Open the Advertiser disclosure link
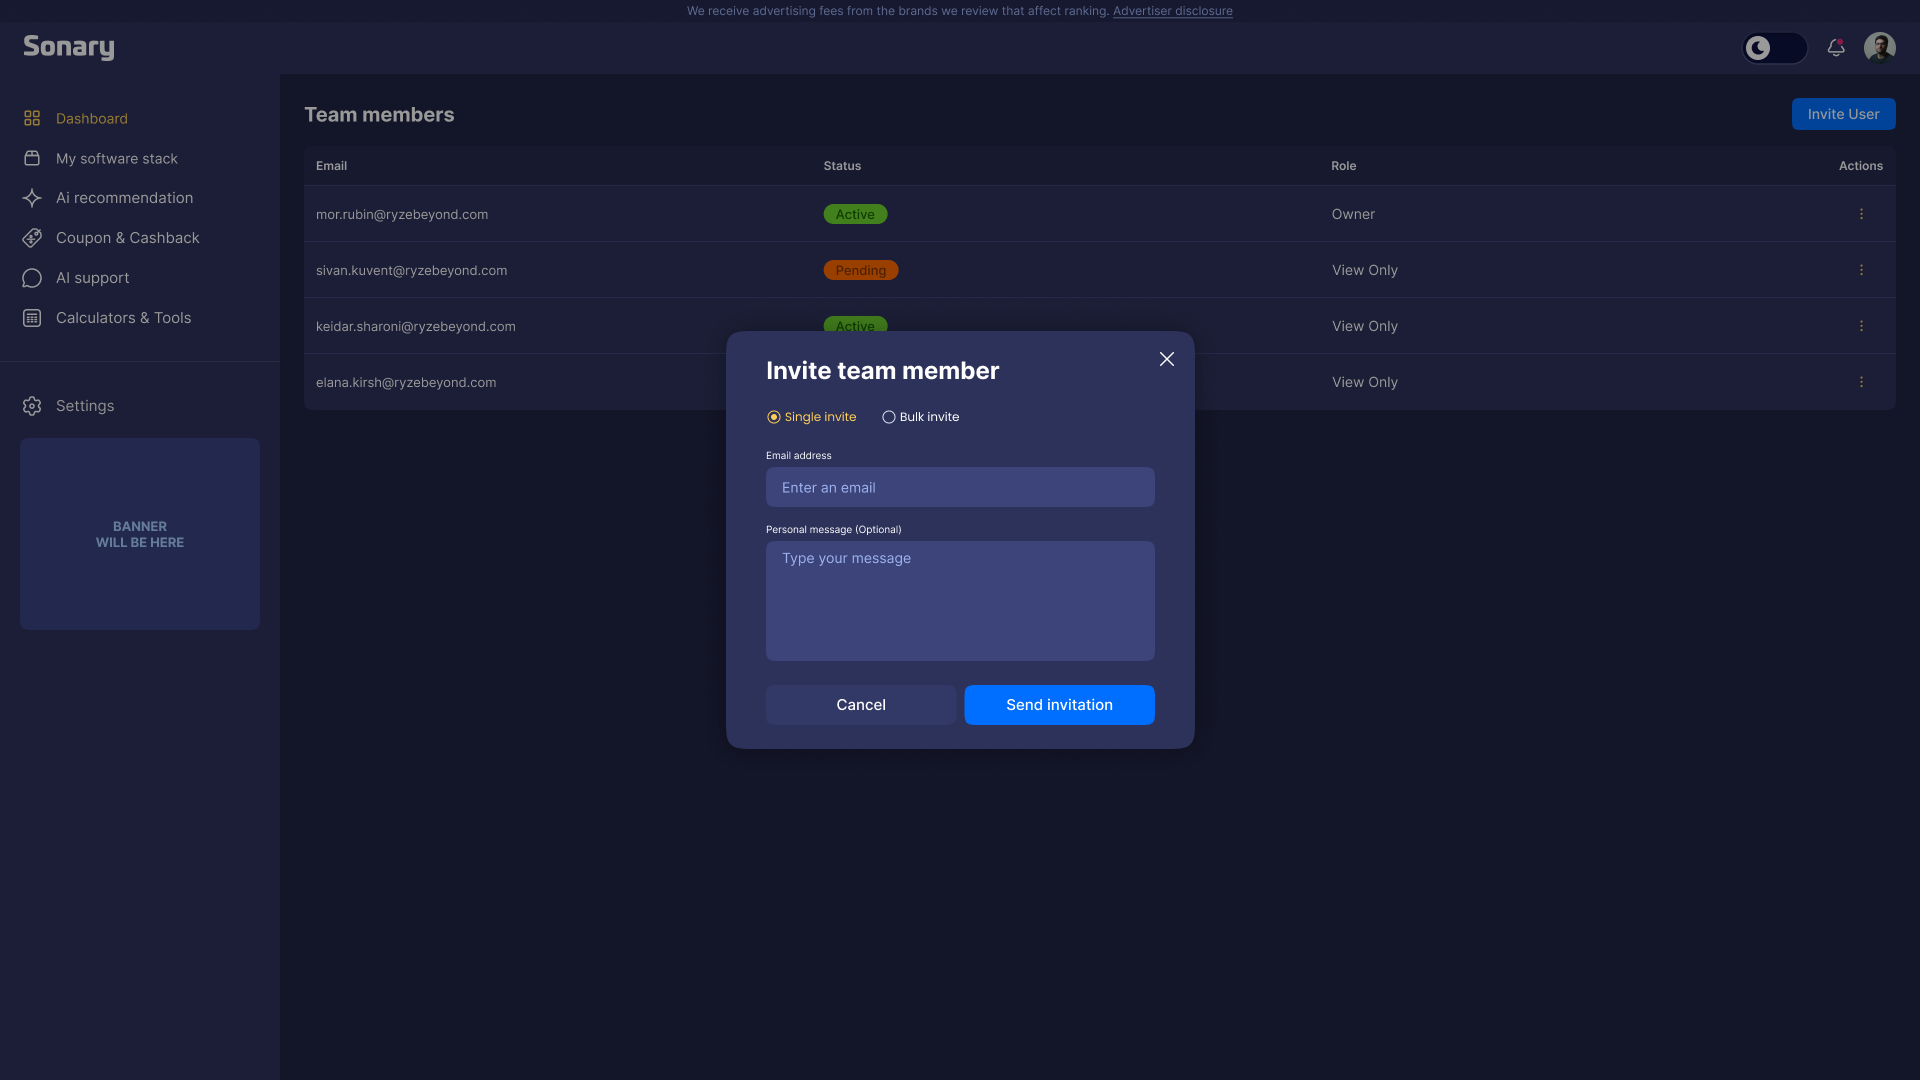 1172,11
